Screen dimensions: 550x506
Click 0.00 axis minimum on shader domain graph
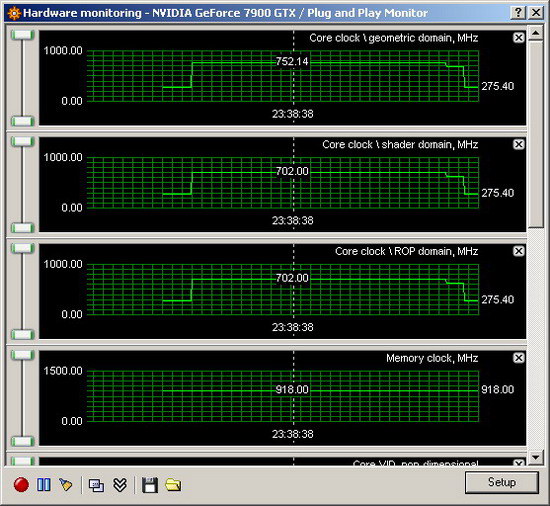[x=72, y=208]
